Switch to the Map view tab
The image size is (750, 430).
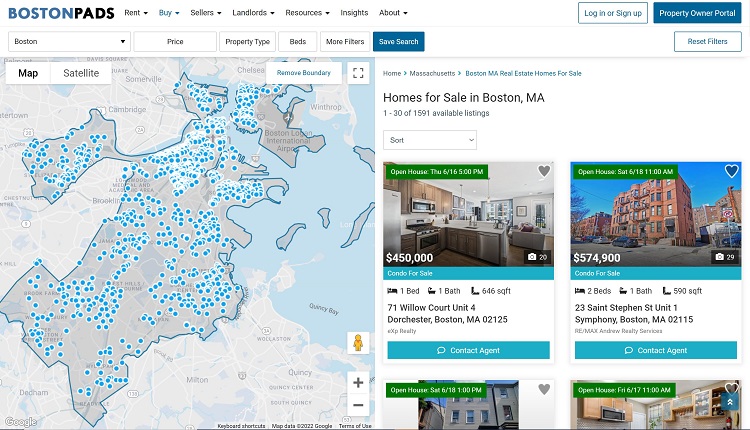[28, 73]
